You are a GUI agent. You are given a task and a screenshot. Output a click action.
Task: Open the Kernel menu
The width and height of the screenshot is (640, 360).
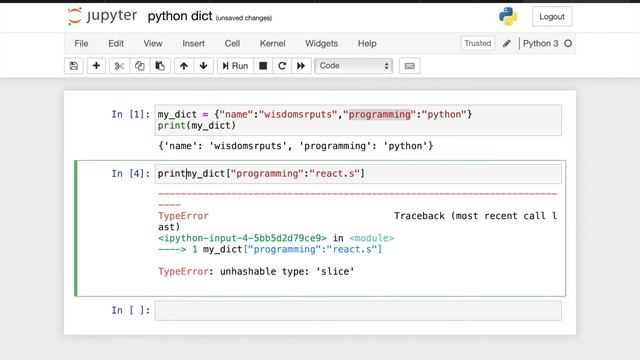[273, 43]
